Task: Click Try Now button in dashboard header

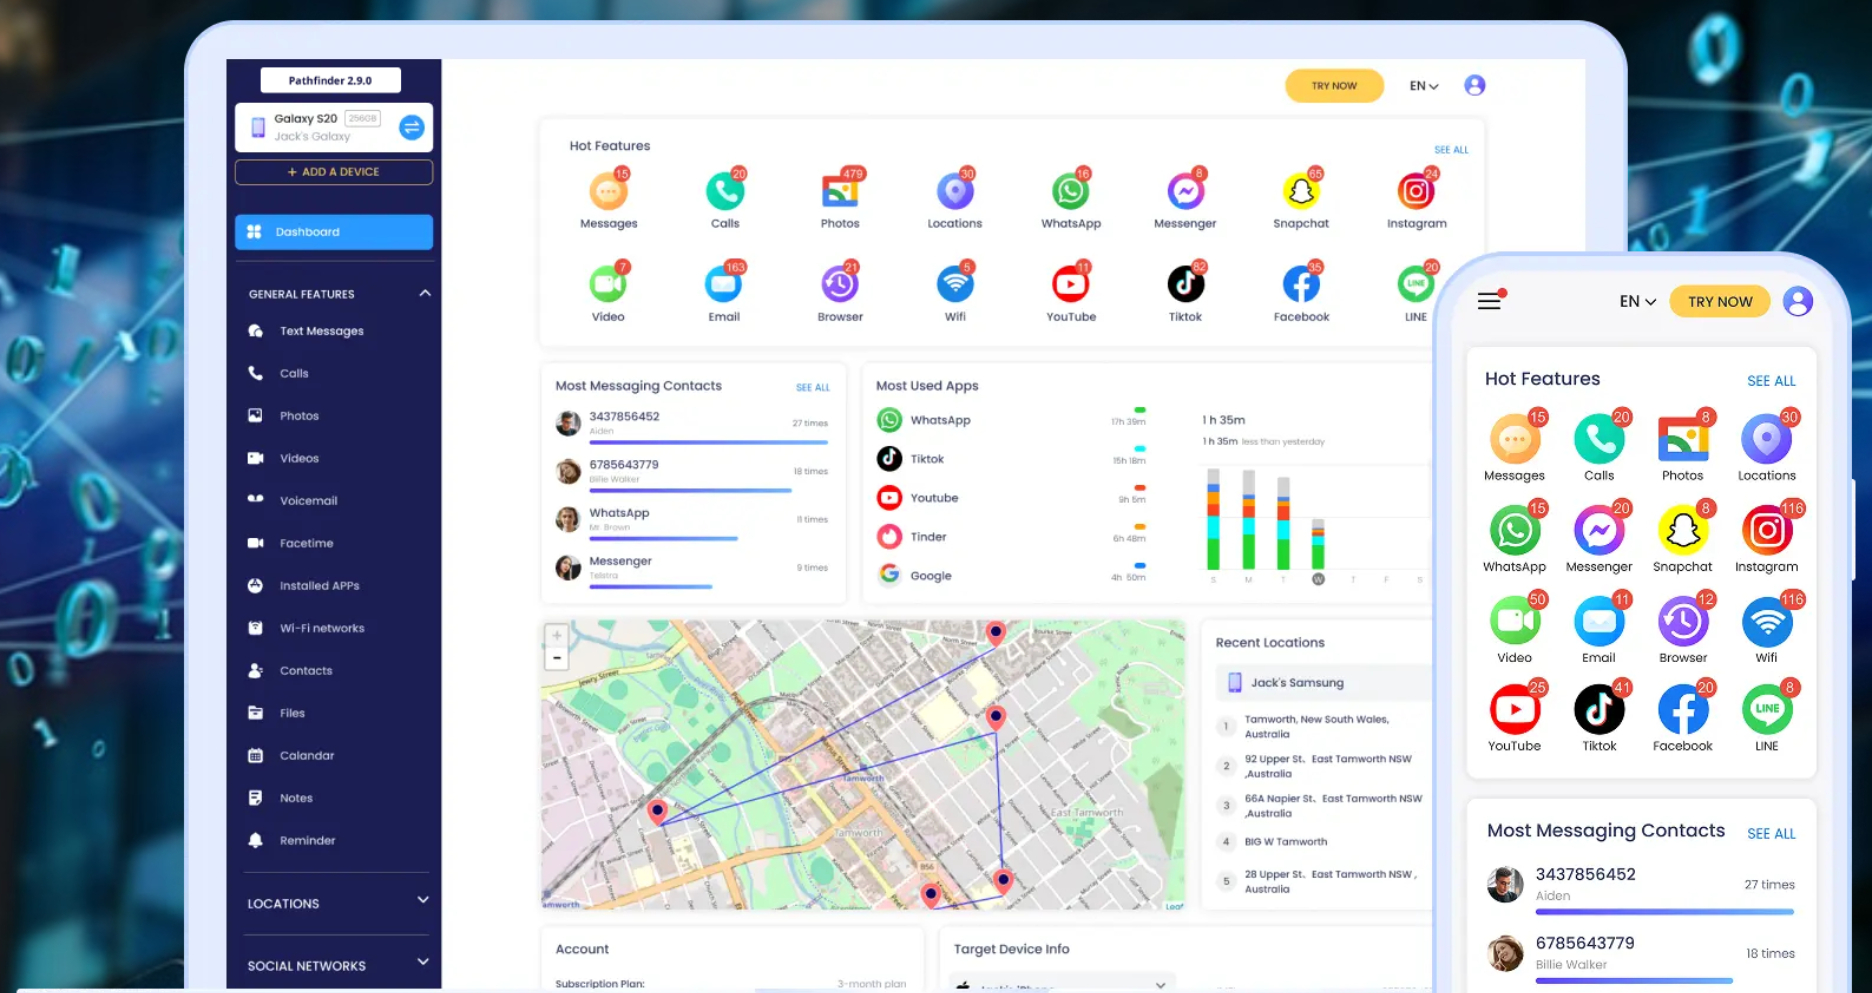Action: 1334,86
